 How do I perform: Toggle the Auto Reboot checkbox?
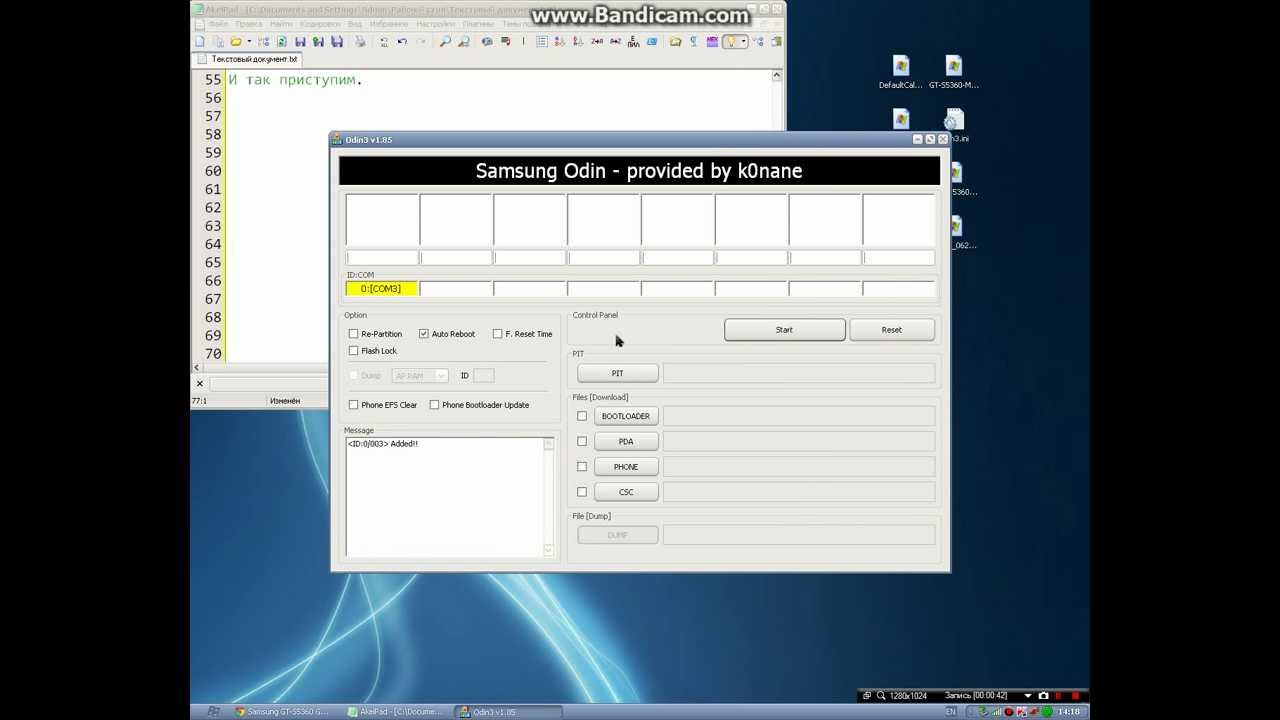pyautogui.click(x=424, y=334)
